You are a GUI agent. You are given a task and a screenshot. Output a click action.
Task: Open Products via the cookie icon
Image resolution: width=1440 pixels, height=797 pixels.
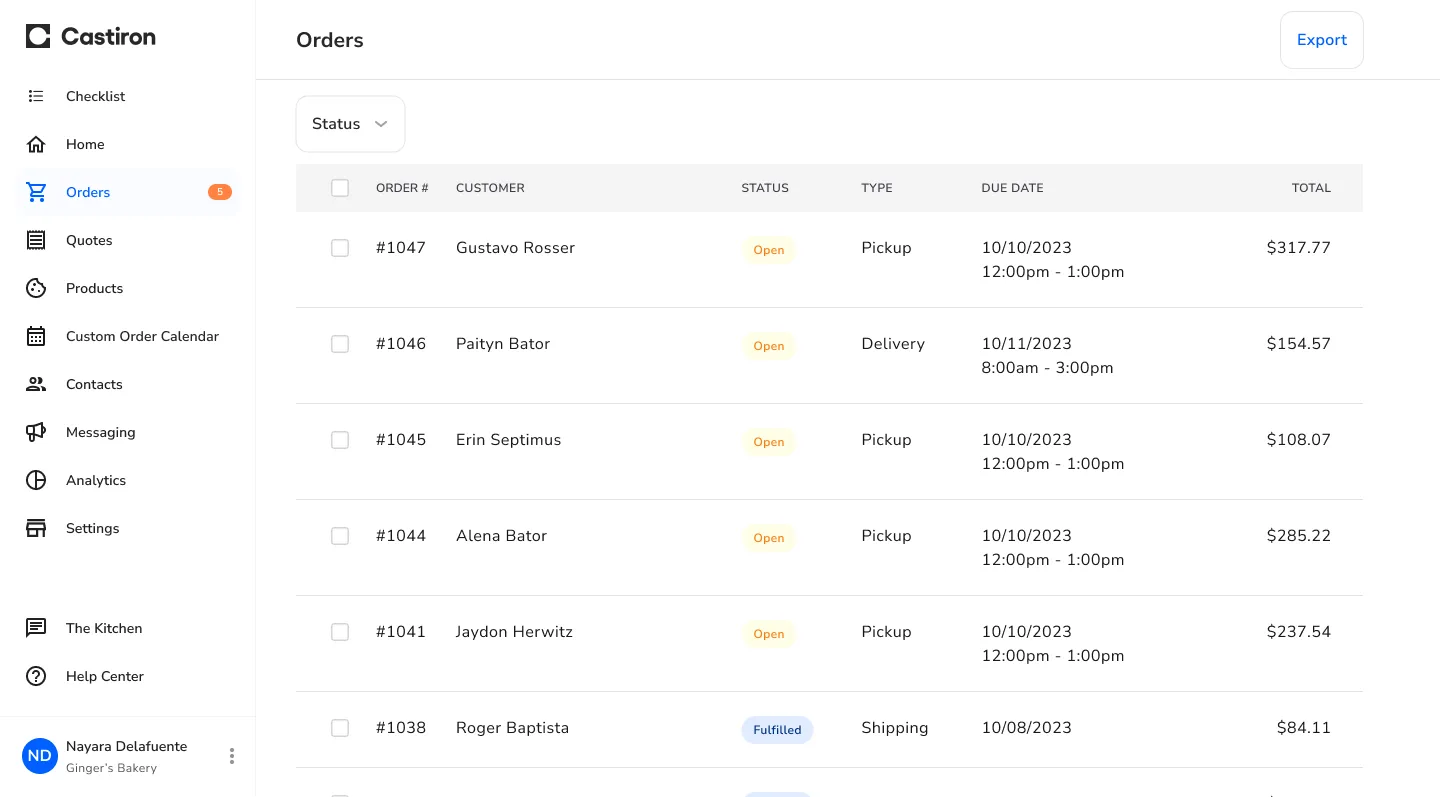tap(36, 288)
